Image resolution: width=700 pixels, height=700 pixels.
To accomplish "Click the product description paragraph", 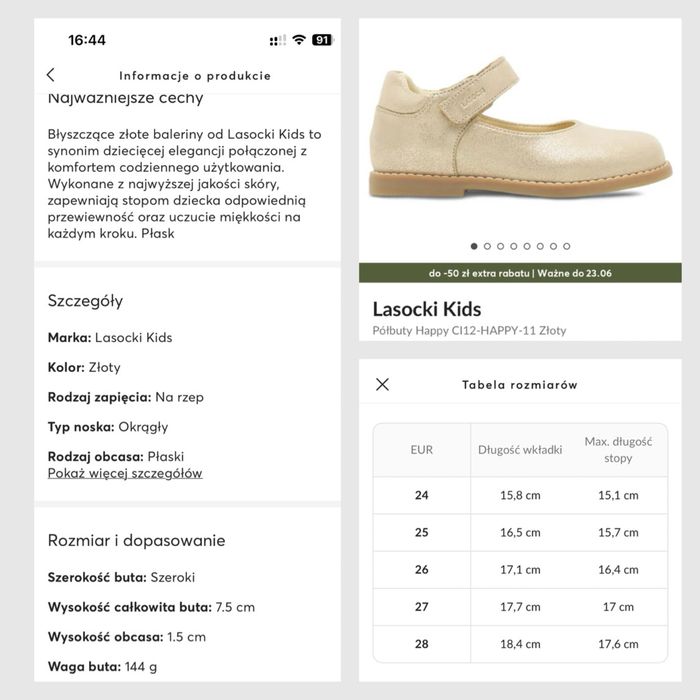I will tap(184, 183).
